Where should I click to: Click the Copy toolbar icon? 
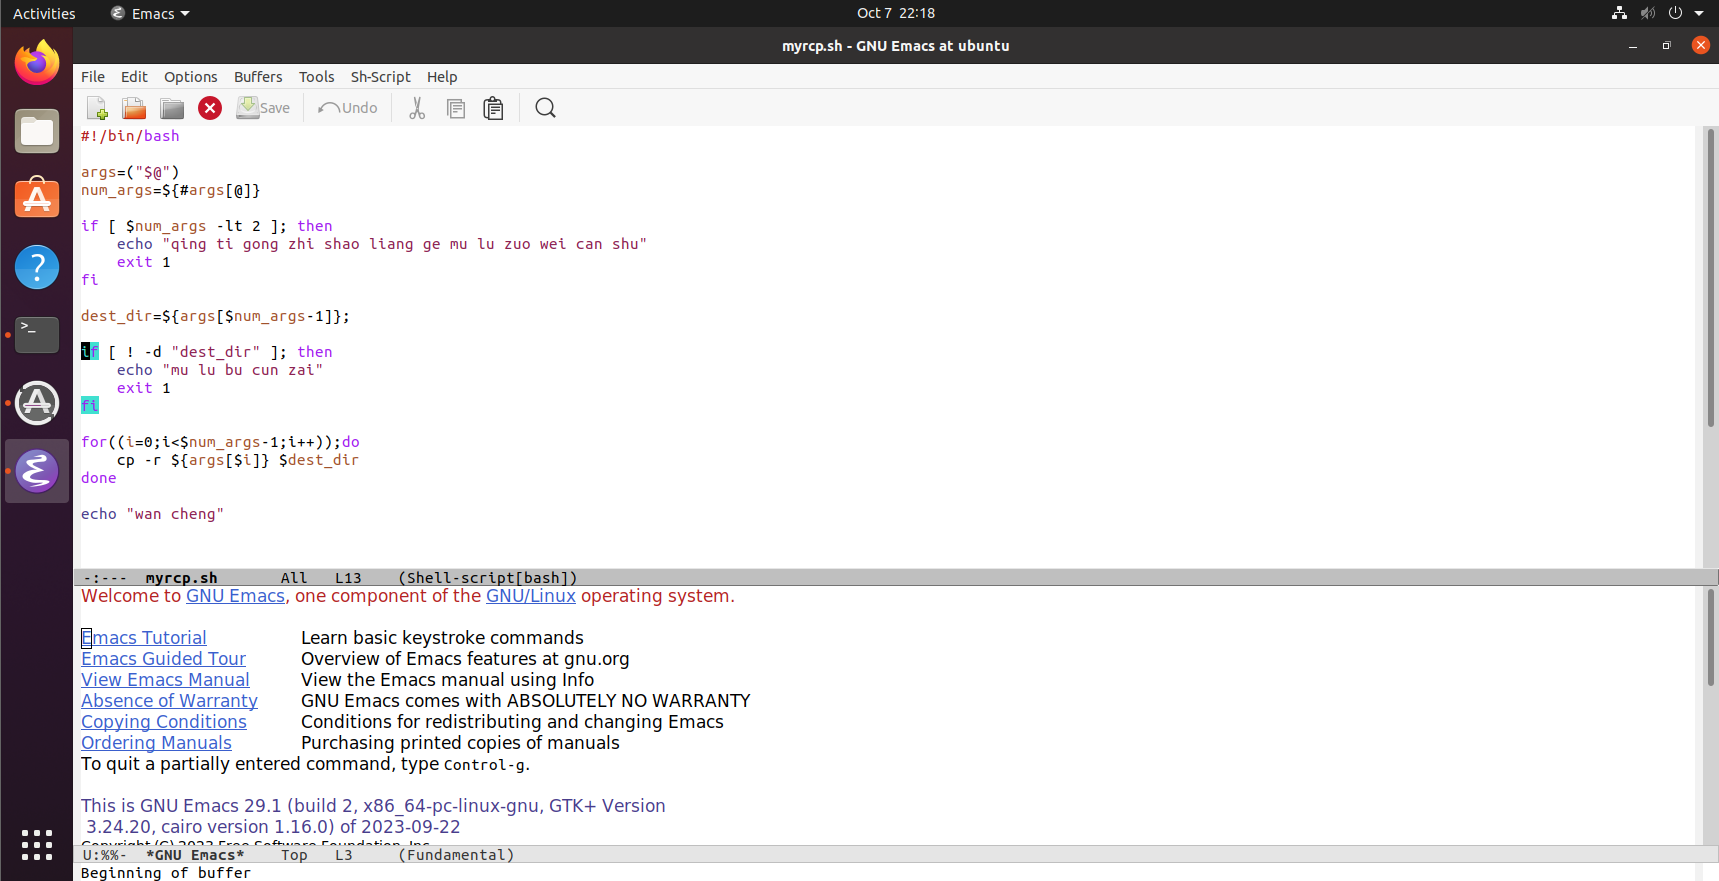click(x=456, y=108)
